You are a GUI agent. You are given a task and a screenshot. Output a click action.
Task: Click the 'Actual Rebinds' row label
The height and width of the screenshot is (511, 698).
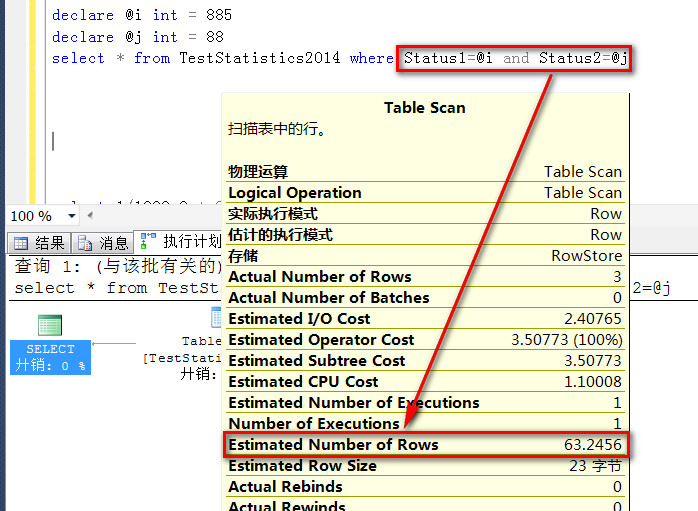[285, 487]
